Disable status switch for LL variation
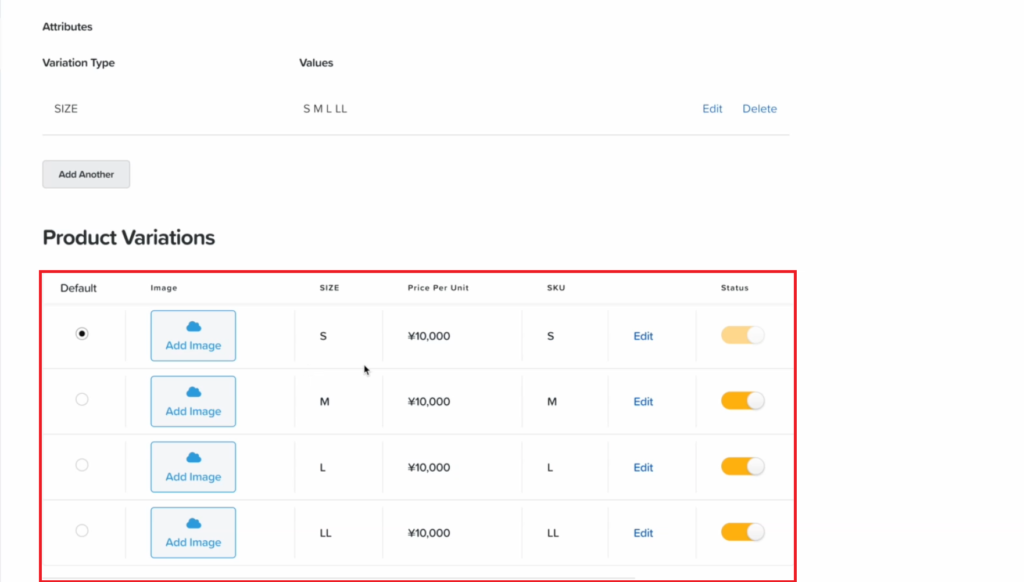Viewport: 1024px width, 582px height. (x=743, y=532)
